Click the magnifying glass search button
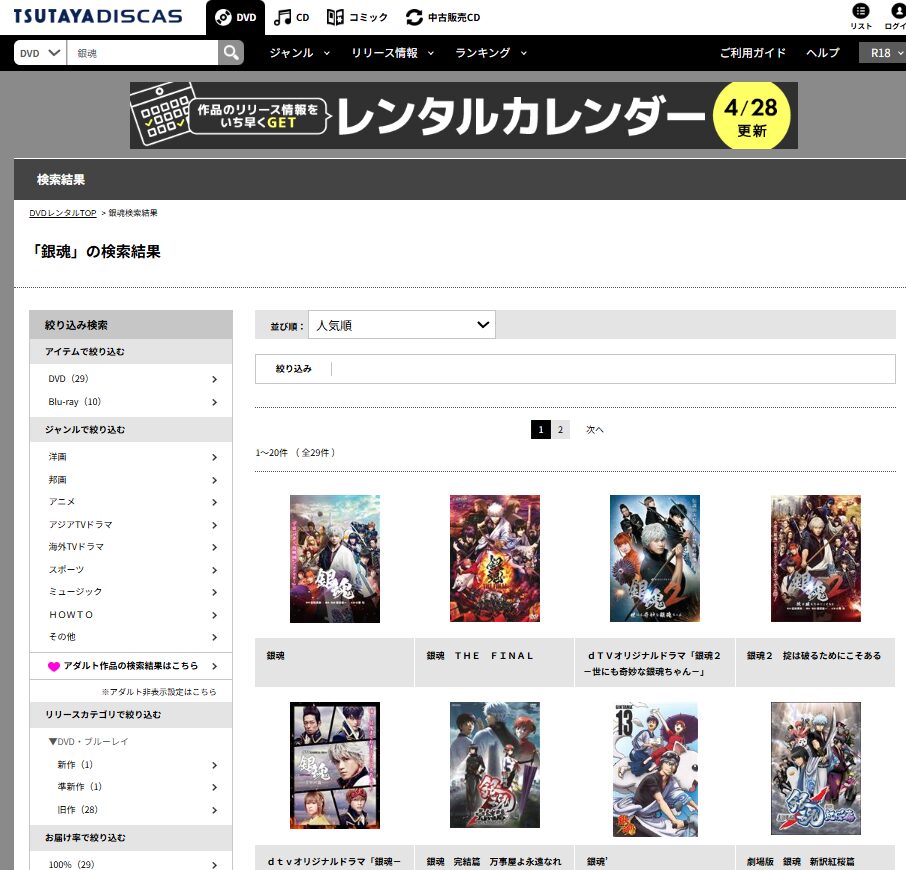The image size is (906, 870). [231, 53]
